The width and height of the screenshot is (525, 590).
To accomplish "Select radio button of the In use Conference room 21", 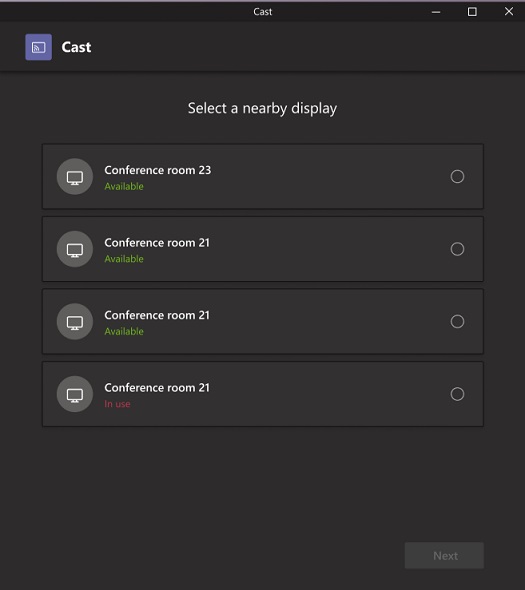I will point(457,394).
